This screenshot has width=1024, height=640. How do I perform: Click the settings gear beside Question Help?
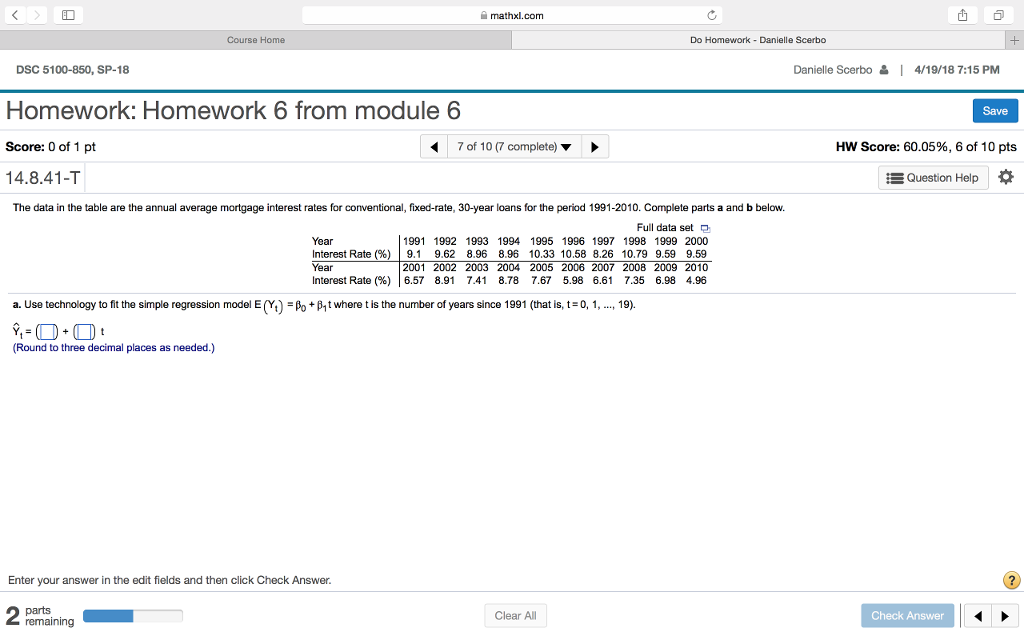tap(1006, 177)
